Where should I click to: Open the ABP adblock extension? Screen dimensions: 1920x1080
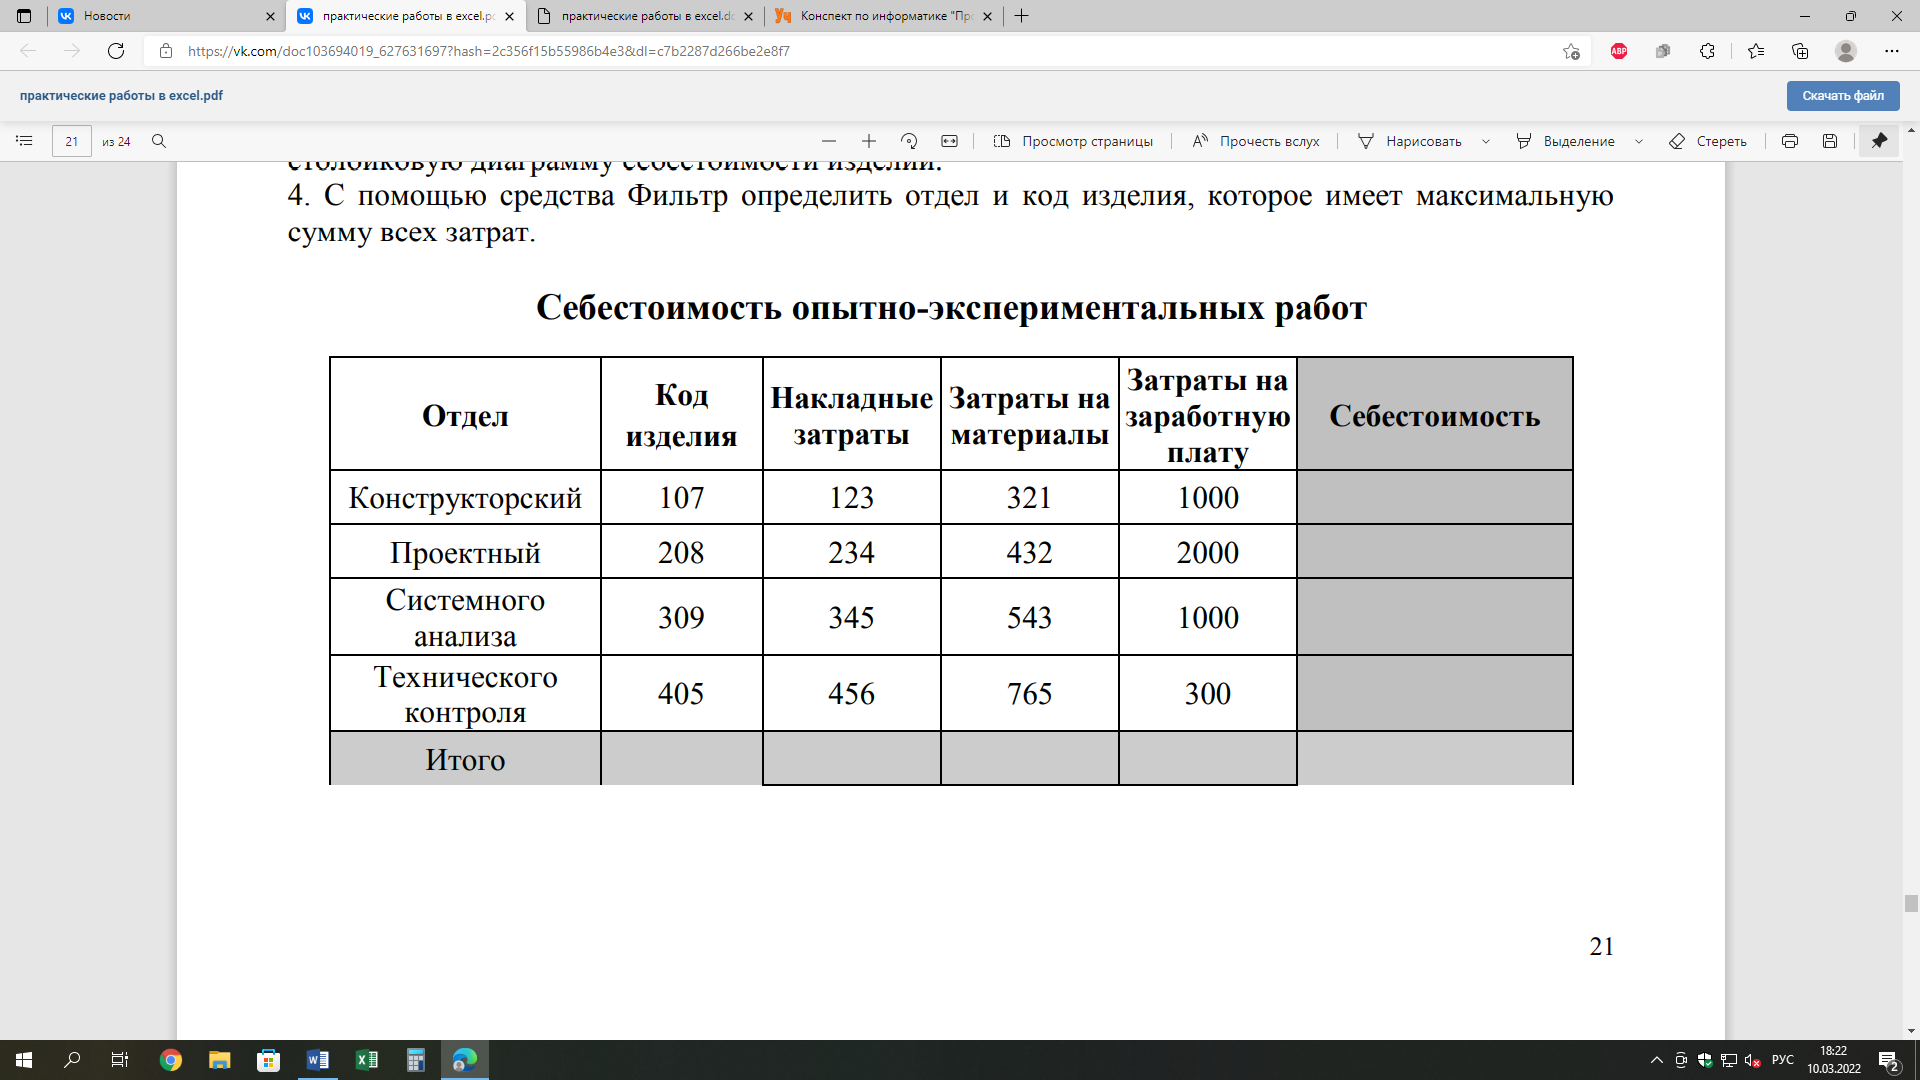pos(1619,51)
